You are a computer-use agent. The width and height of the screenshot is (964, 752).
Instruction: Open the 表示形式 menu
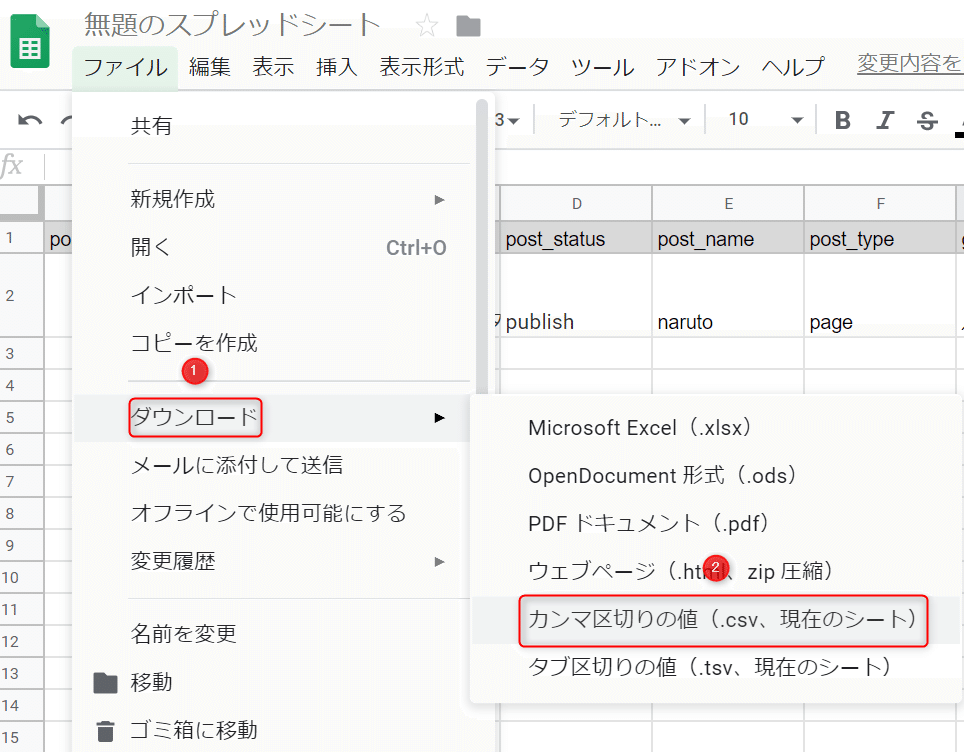click(422, 67)
